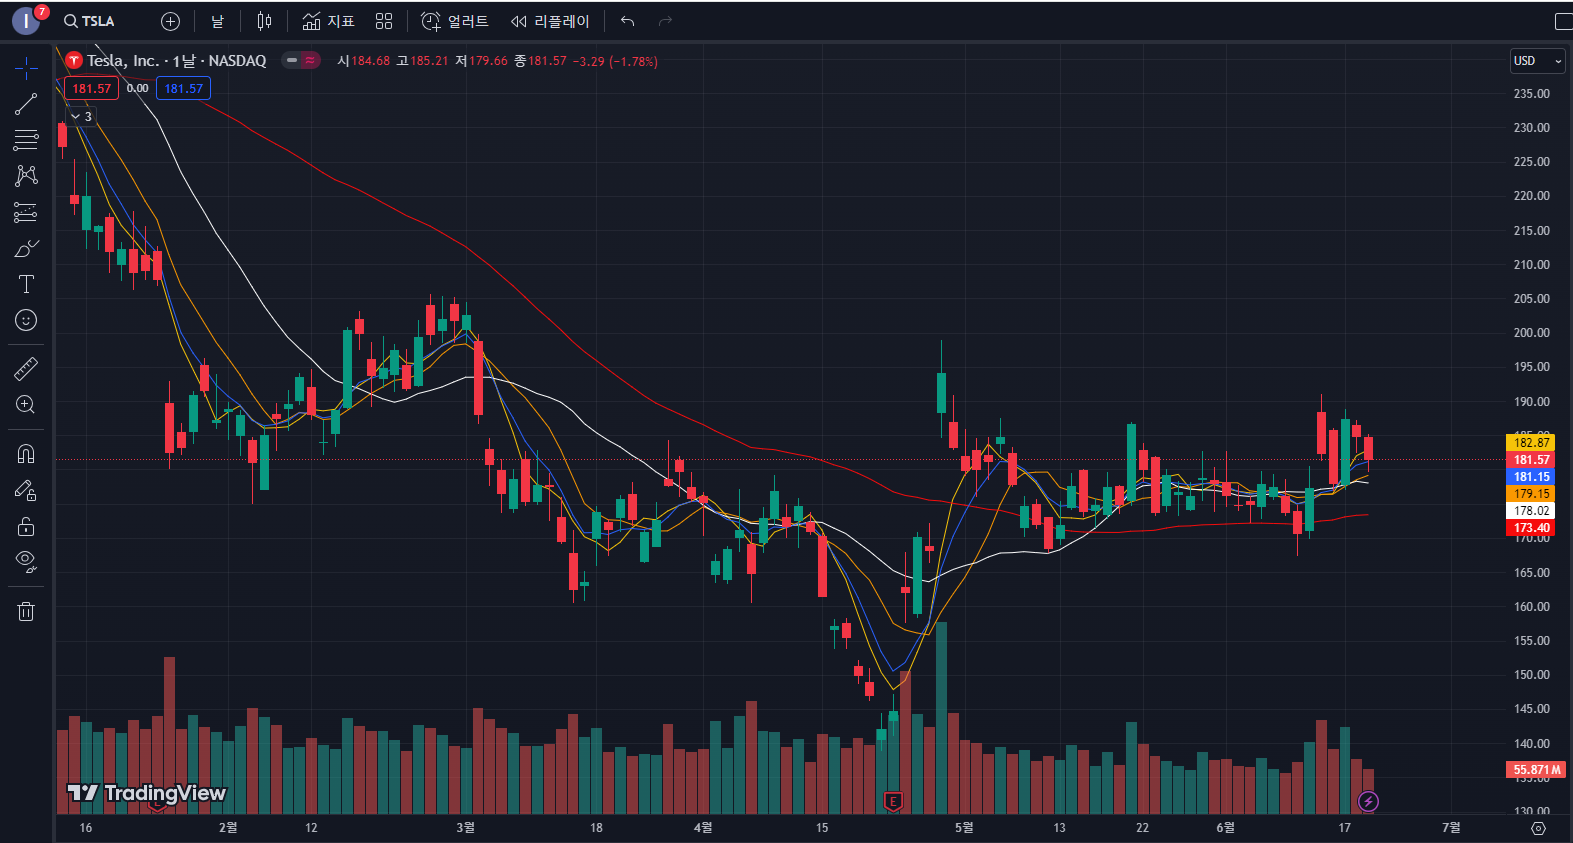Open the user profile avatar menu
Image resolution: width=1573 pixels, height=843 pixels.
27,21
